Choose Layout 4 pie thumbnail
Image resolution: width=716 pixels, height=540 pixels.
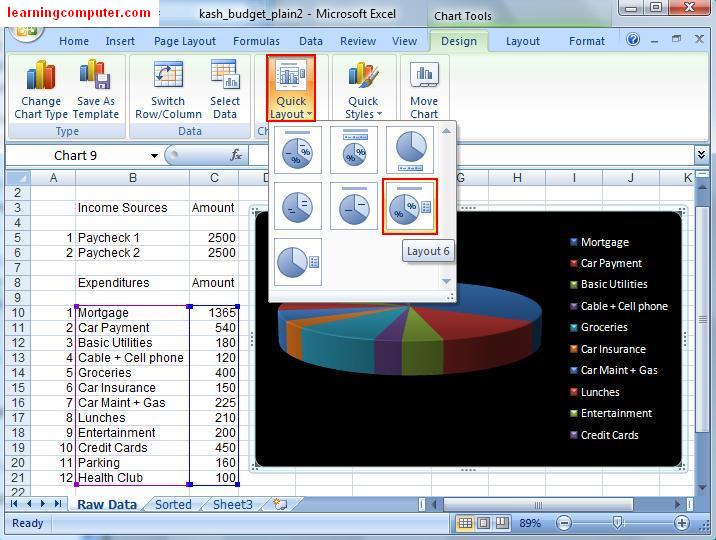(x=298, y=206)
